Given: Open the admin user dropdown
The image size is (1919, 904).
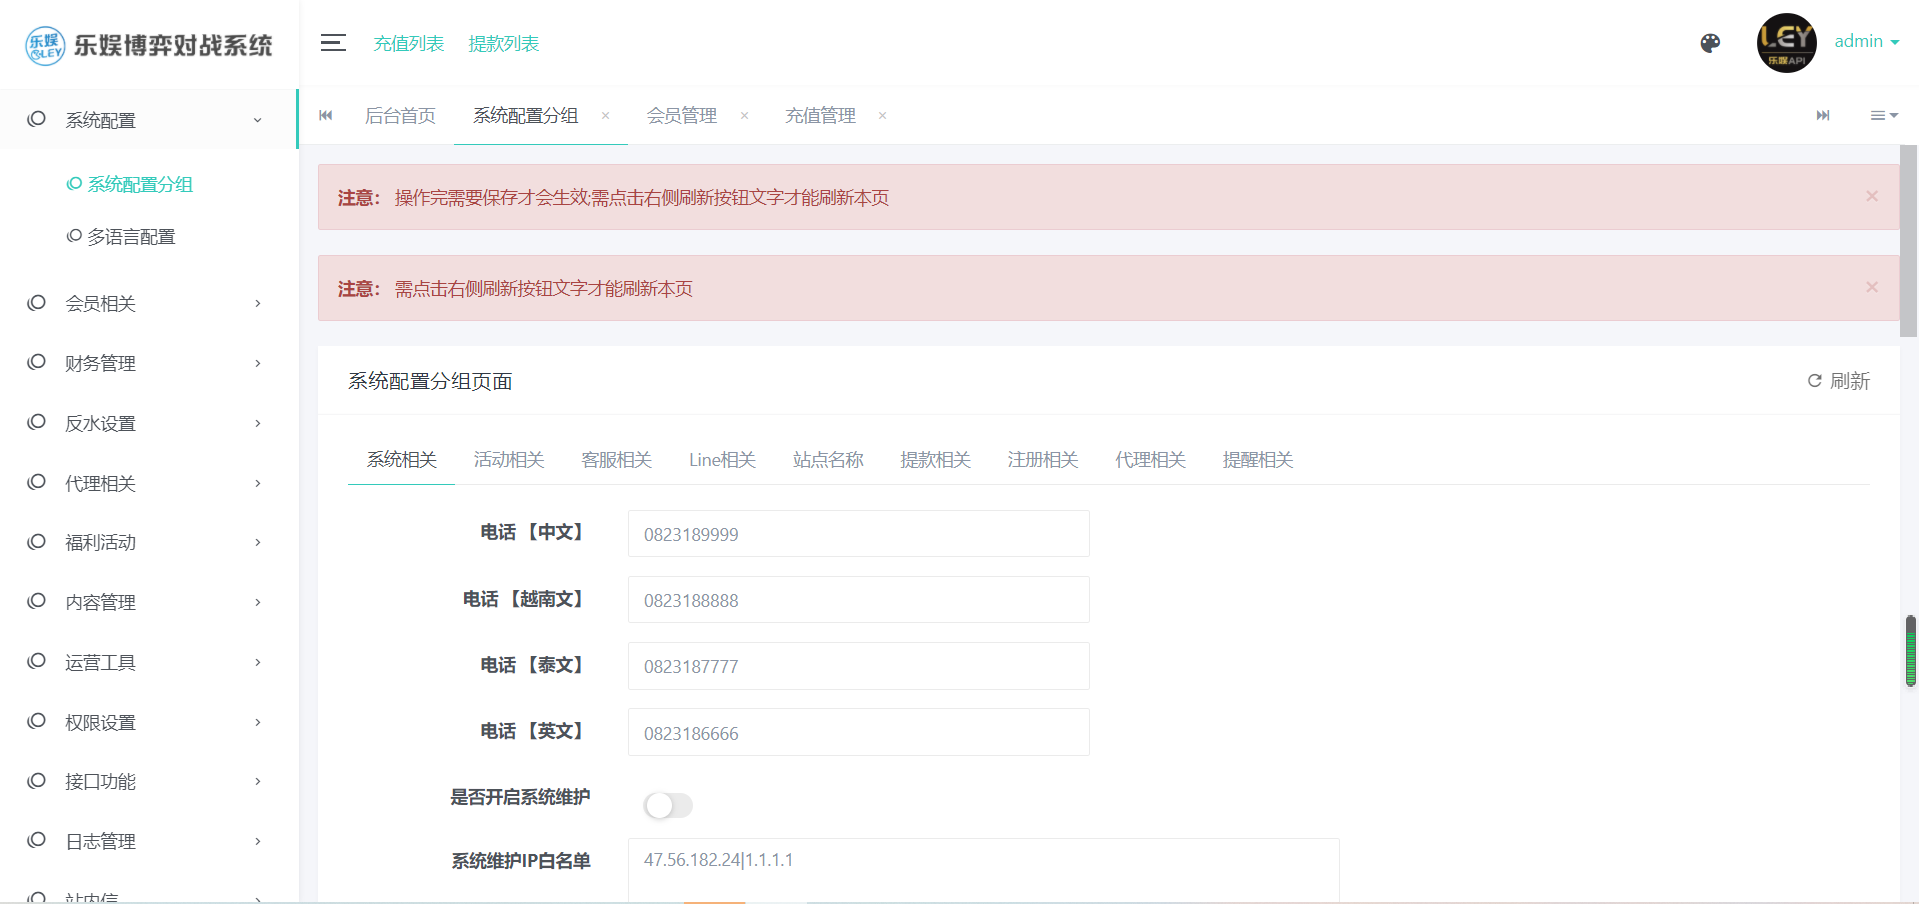Looking at the screenshot, I should click(1866, 42).
